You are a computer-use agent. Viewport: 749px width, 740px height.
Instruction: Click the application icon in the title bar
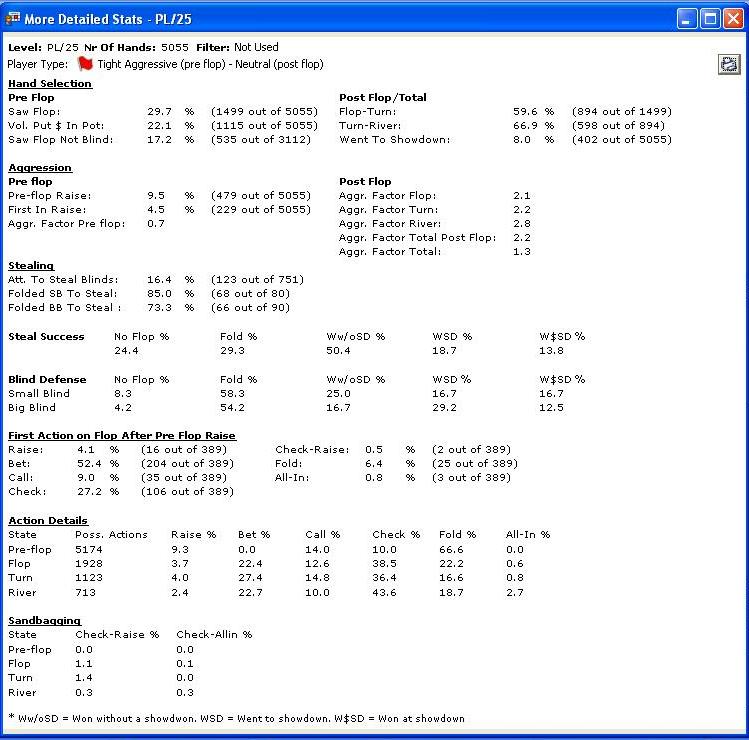[12, 19]
